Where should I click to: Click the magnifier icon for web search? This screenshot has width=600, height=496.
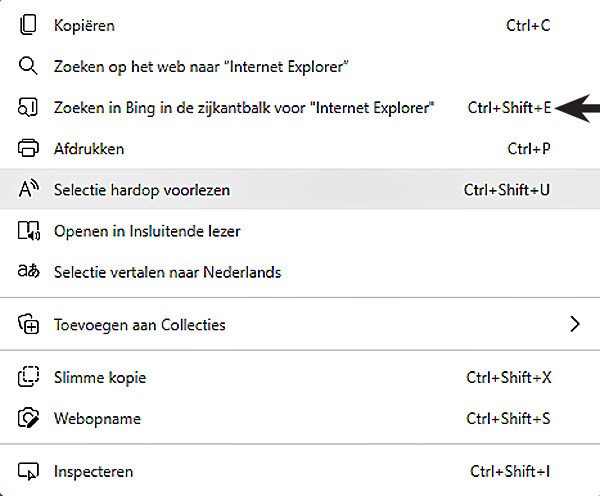coord(28,66)
